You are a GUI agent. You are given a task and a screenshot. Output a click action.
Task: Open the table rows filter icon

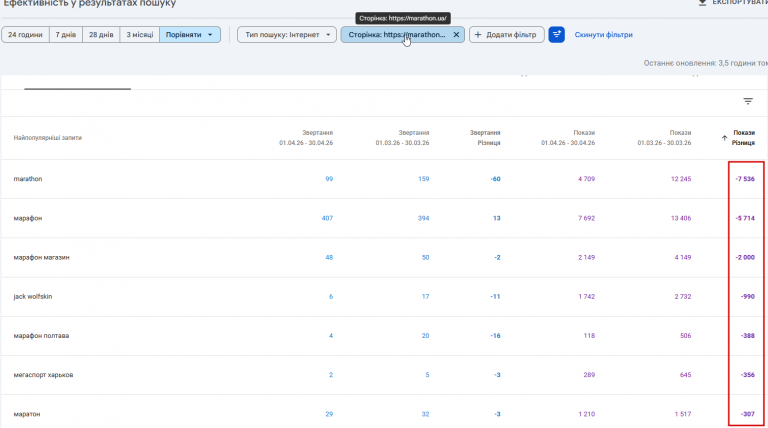tap(748, 101)
